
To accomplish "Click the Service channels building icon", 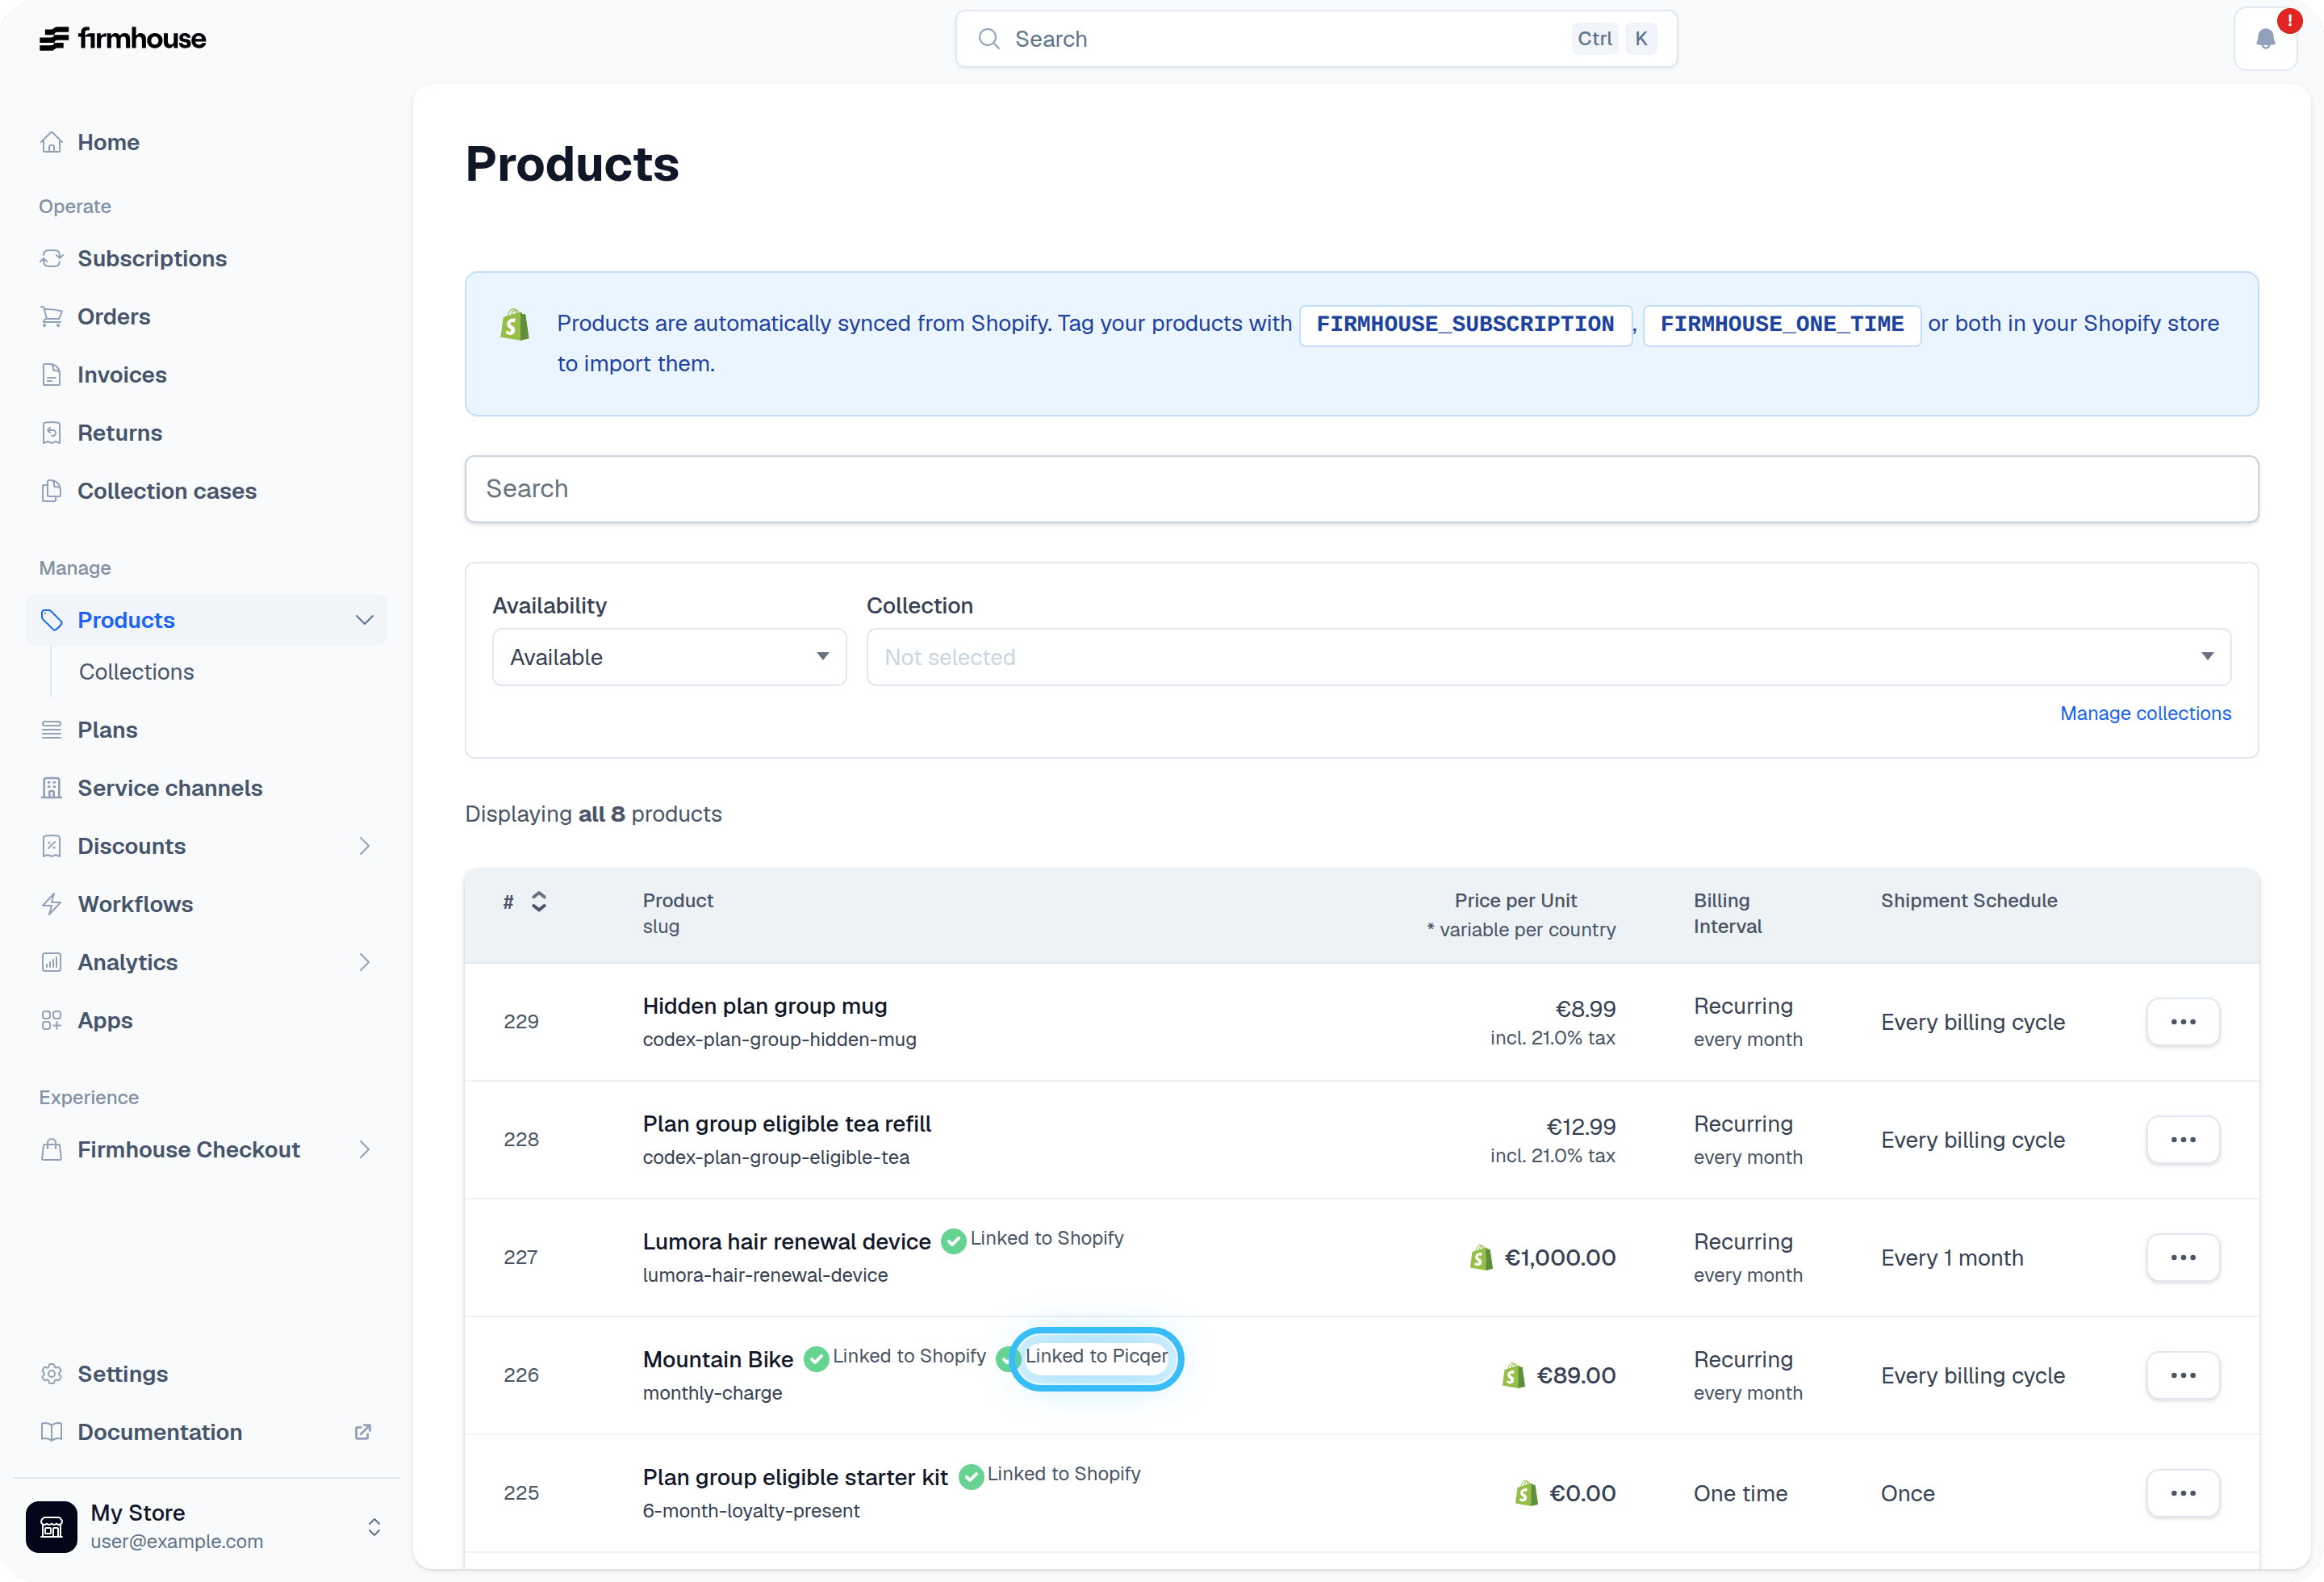I will (52, 787).
